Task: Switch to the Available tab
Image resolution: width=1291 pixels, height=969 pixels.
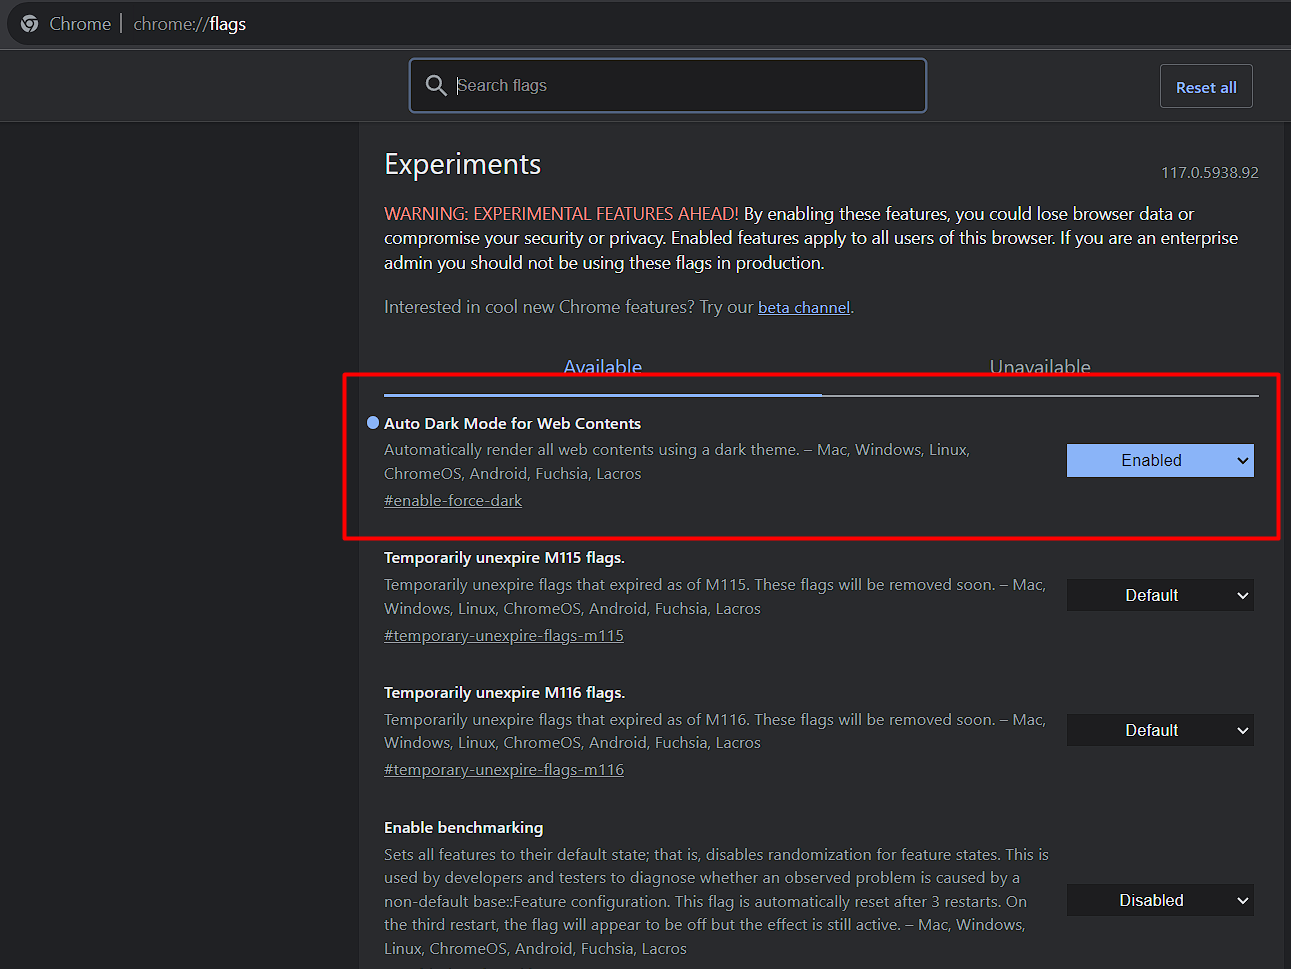Action: pos(602,367)
